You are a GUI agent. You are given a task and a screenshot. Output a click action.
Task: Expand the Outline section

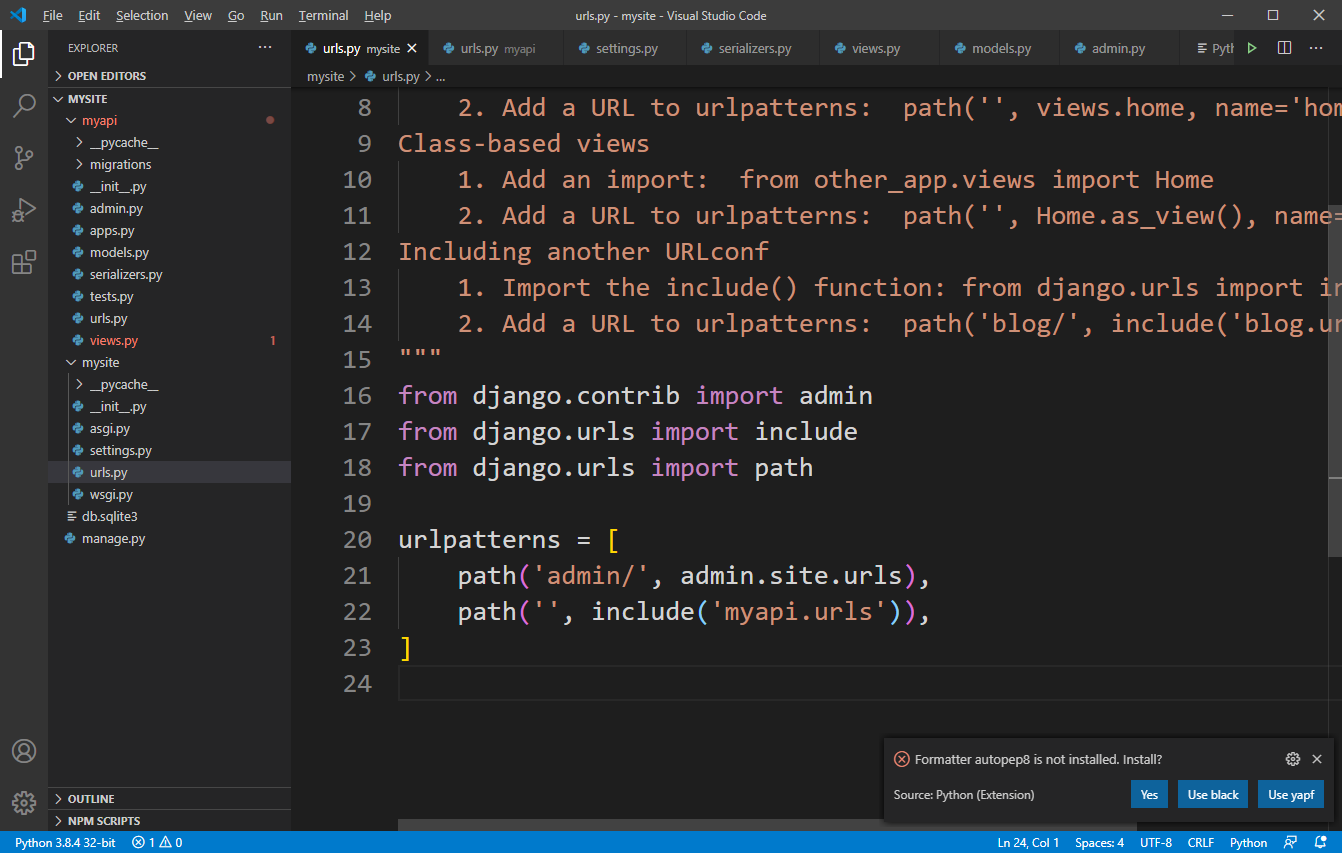[x=169, y=799]
